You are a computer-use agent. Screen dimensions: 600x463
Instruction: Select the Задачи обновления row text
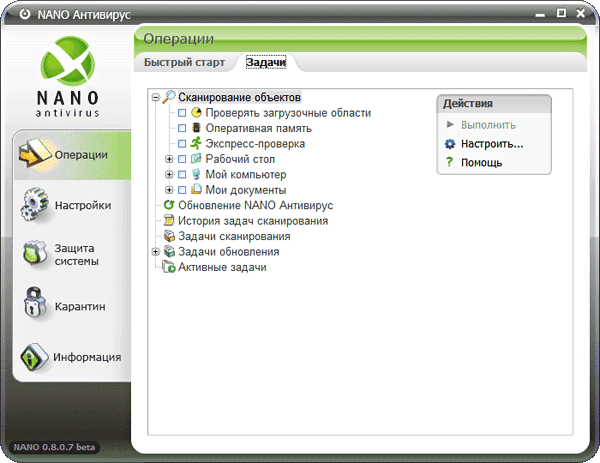[229, 251]
